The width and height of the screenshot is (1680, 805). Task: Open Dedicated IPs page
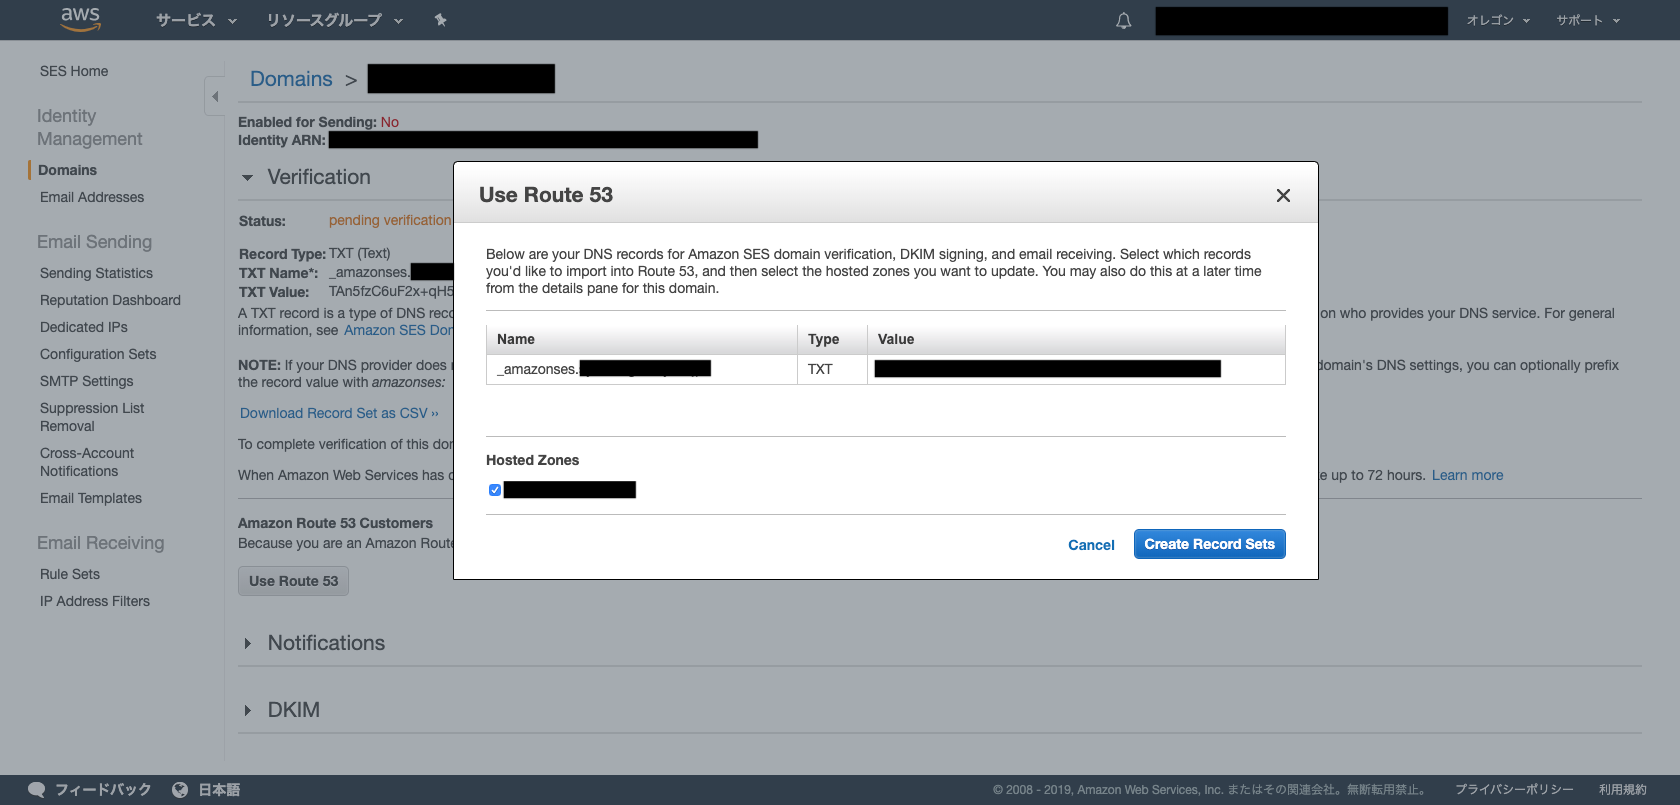pos(84,327)
